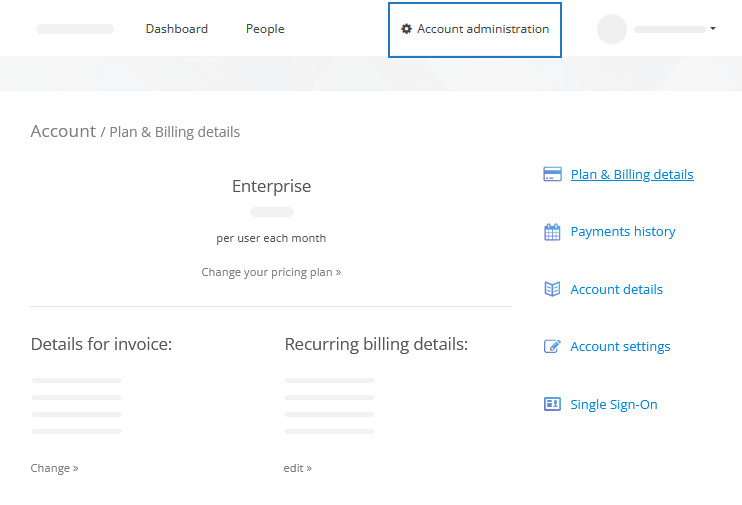The width and height of the screenshot is (742, 505).
Task: Click 'Change your pricing plan »'
Action: 271,272
